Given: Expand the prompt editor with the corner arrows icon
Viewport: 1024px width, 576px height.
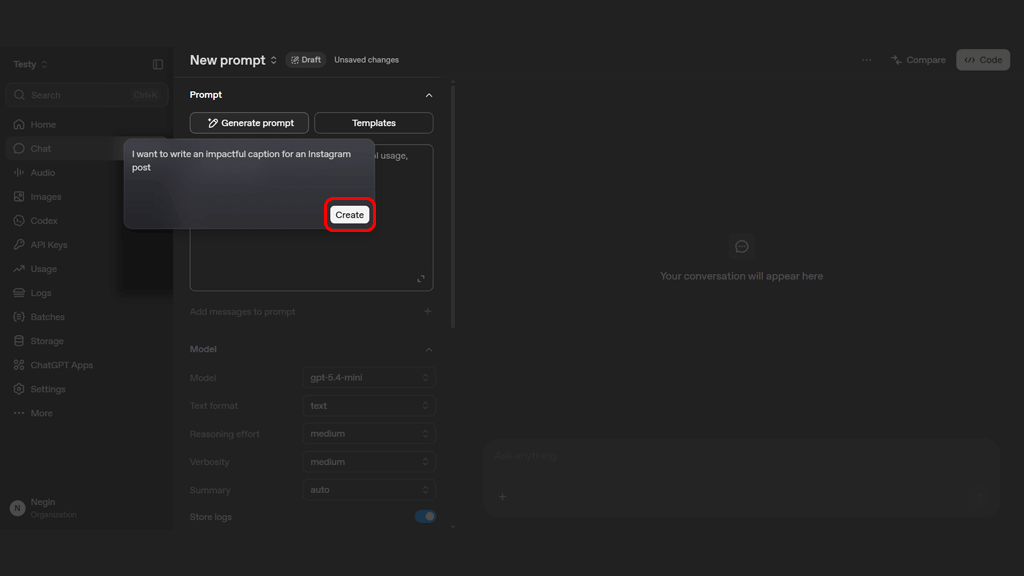Looking at the screenshot, I should [x=421, y=279].
